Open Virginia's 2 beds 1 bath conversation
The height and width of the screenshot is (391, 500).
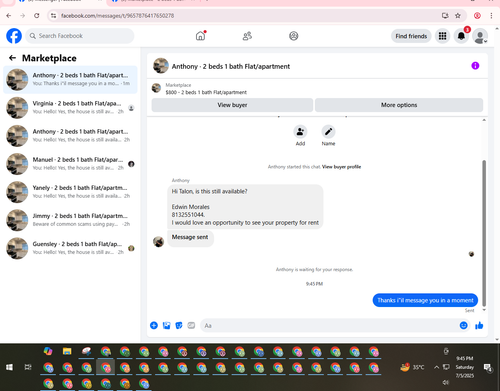70,108
